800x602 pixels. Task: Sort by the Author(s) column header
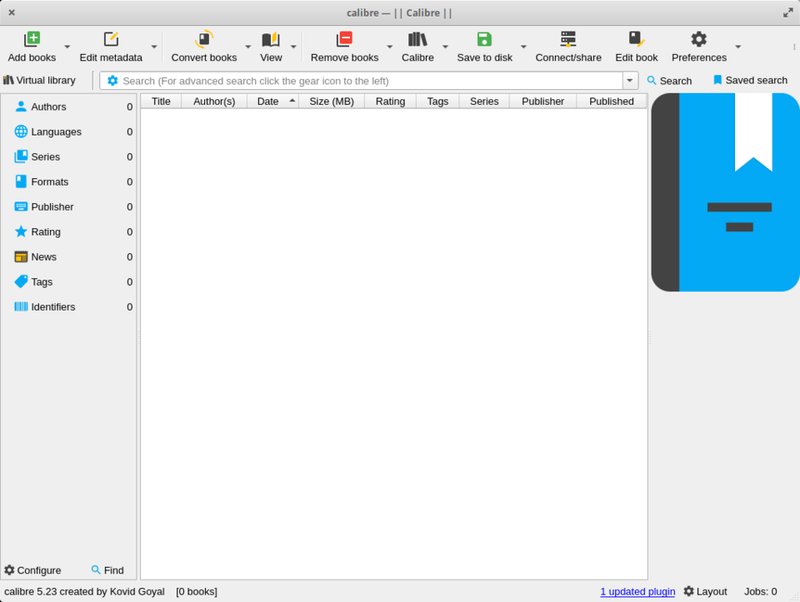214,101
